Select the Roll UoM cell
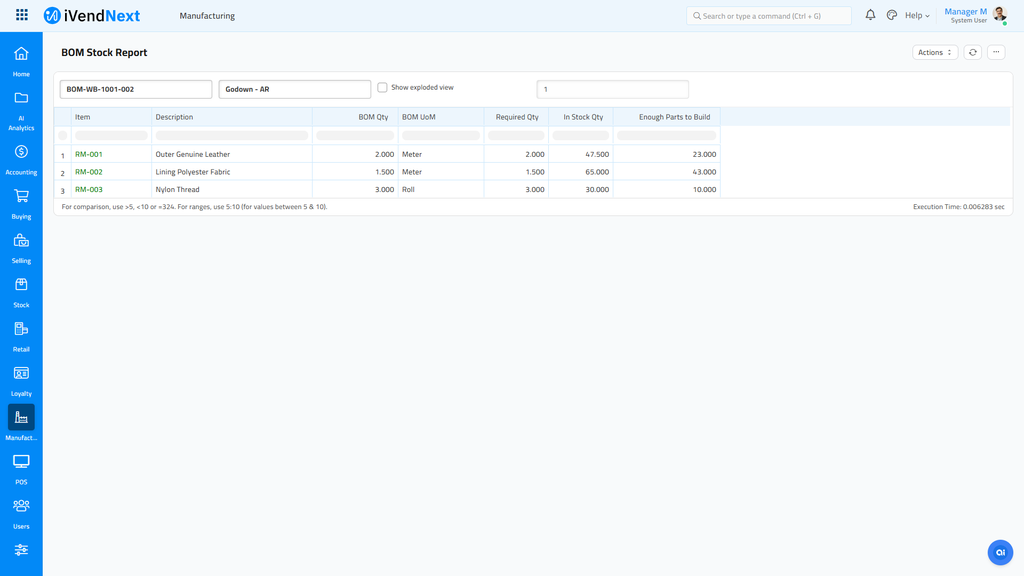This screenshot has width=1024, height=576. coord(441,189)
